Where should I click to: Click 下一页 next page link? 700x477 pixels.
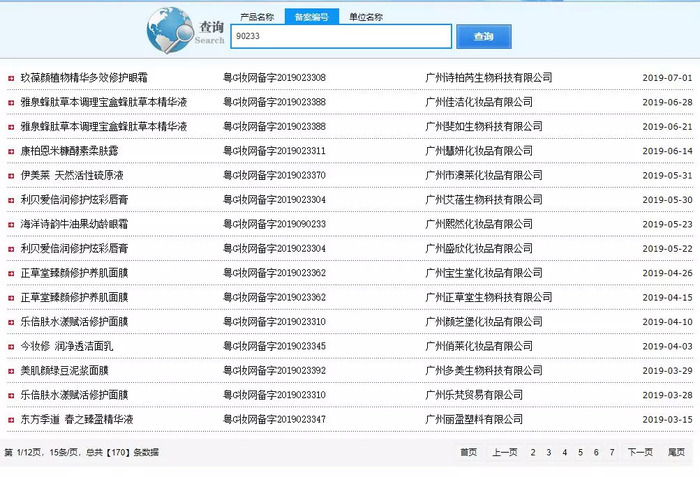[640, 452]
